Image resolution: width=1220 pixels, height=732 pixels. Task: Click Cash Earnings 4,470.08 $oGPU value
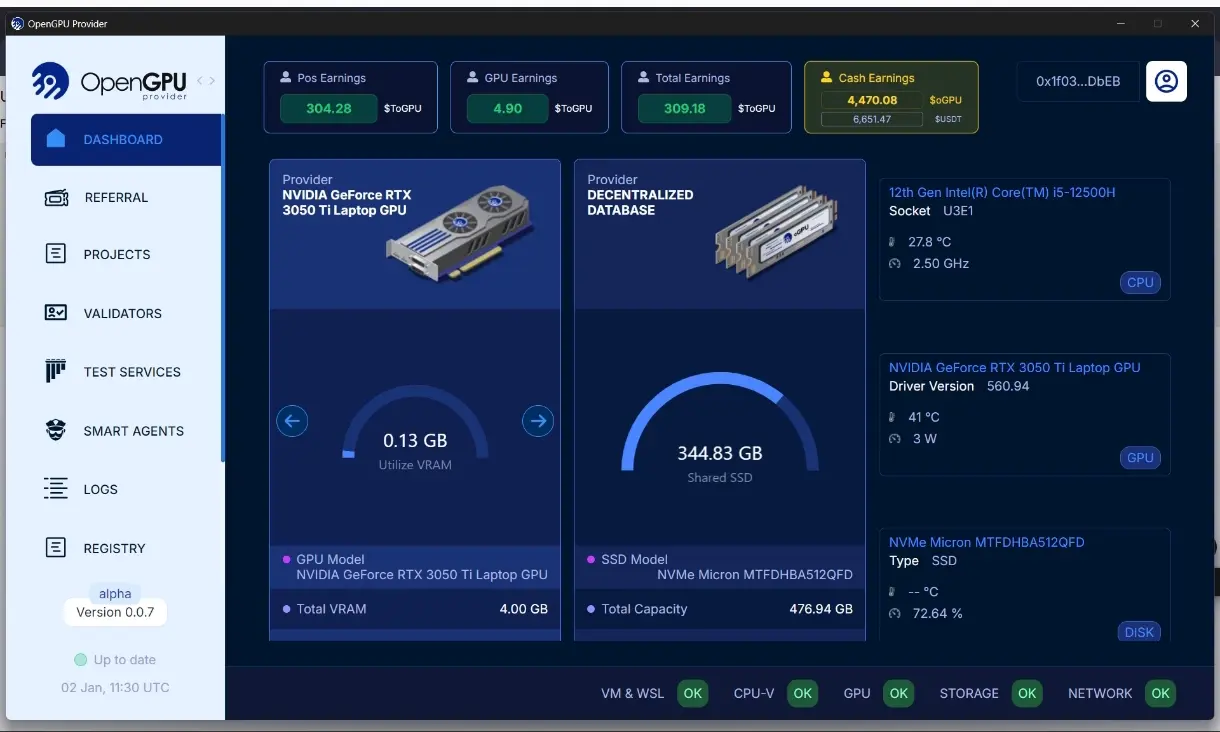pyautogui.click(x=872, y=100)
